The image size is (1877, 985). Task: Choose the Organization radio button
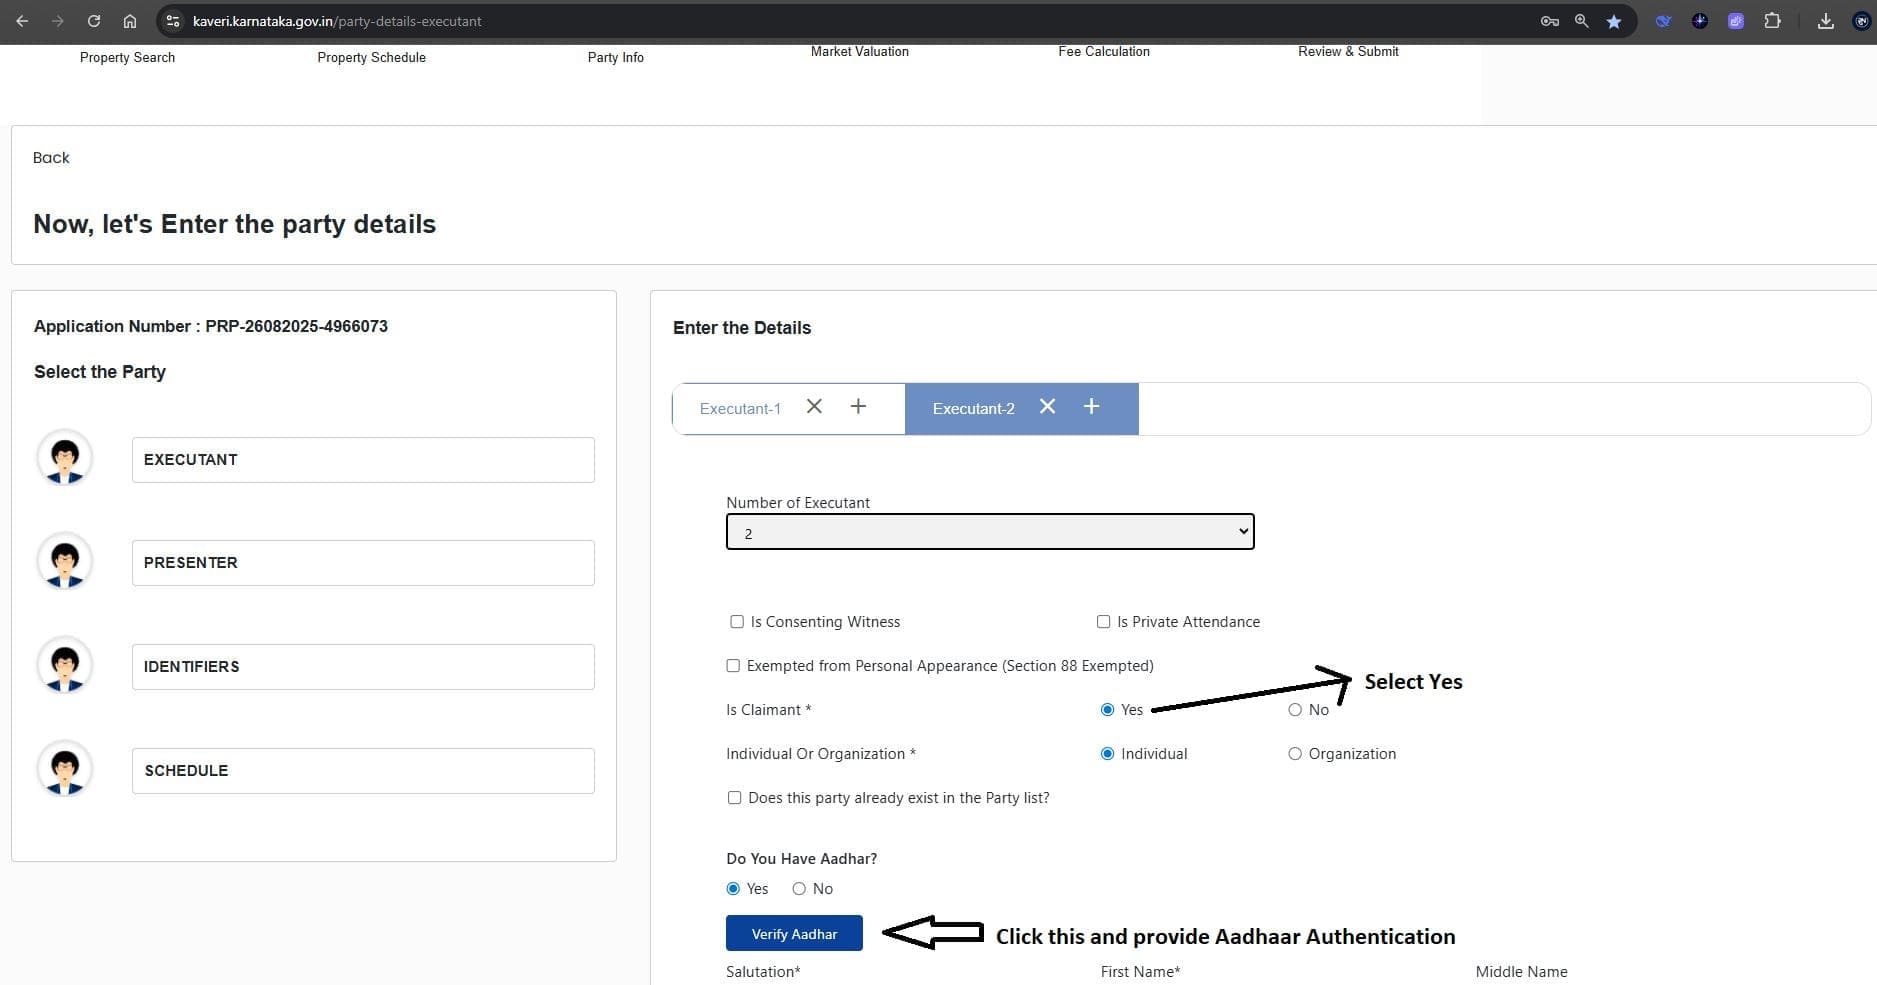coord(1295,754)
